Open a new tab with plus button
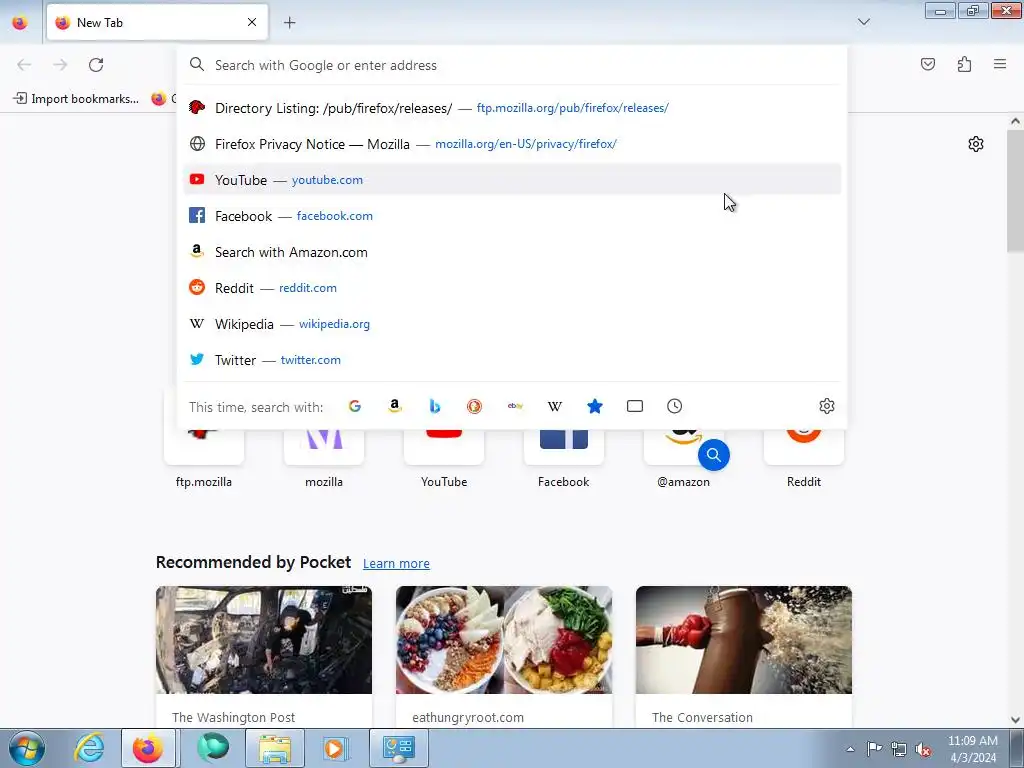This screenshot has height=768, width=1024. (289, 22)
